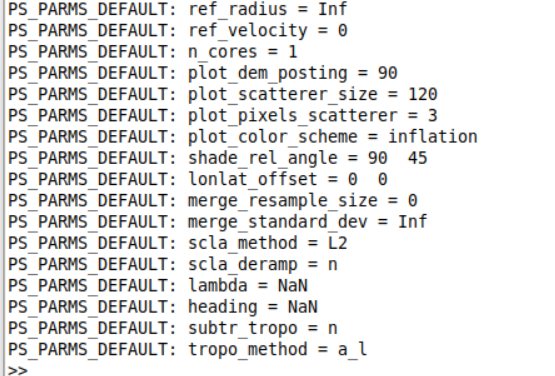The width and height of the screenshot is (555, 376).
Task: Click the ref_radius = Inf line
Action: click(178, 9)
